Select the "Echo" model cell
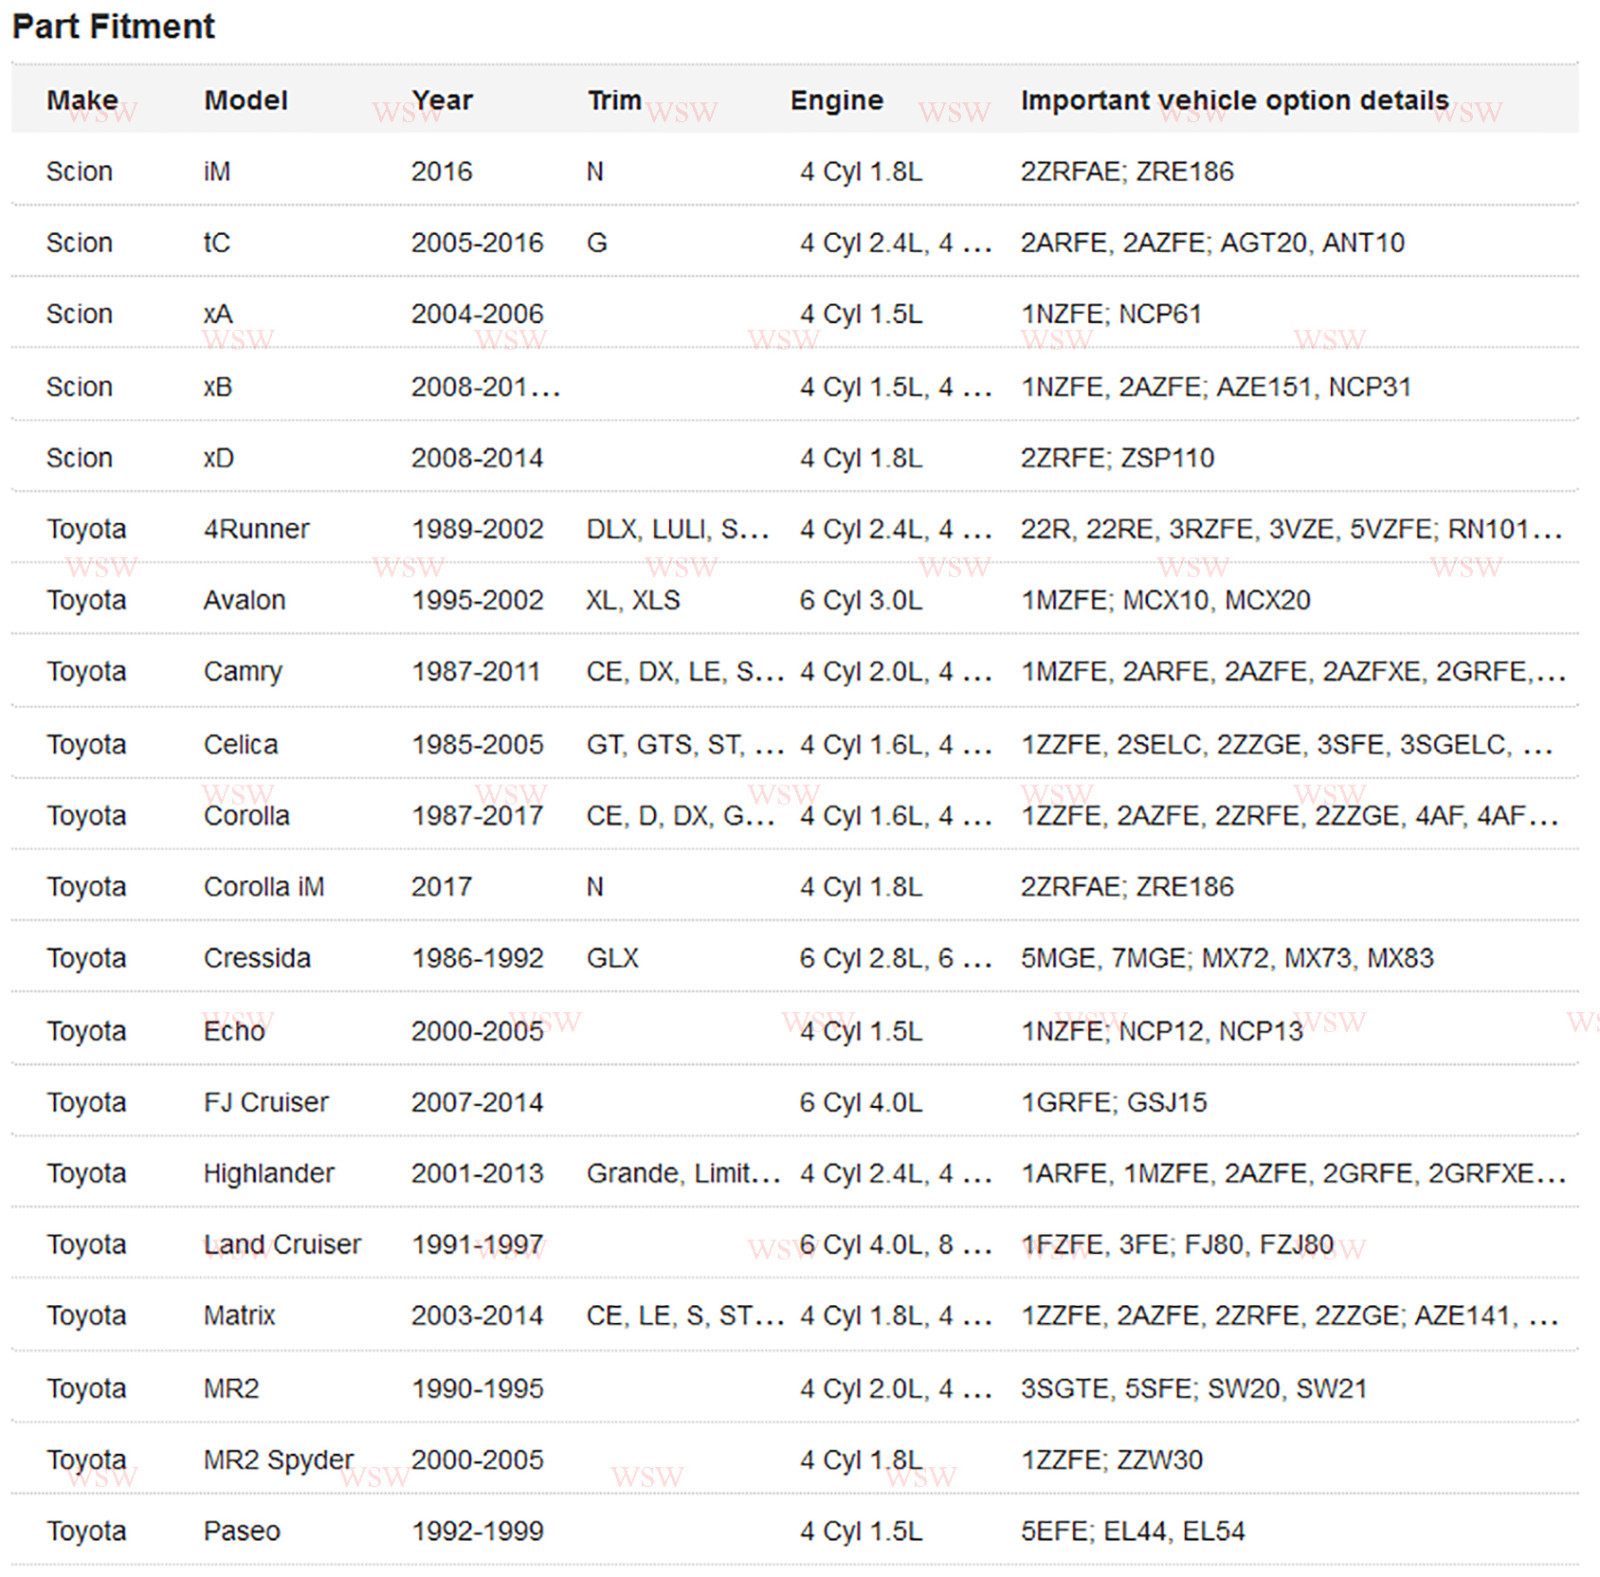The width and height of the screenshot is (1600, 1577). (x=235, y=1031)
